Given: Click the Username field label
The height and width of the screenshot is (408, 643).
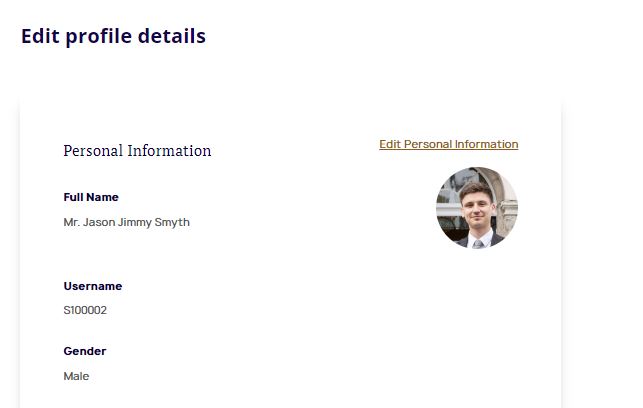Looking at the screenshot, I should coord(92,286).
